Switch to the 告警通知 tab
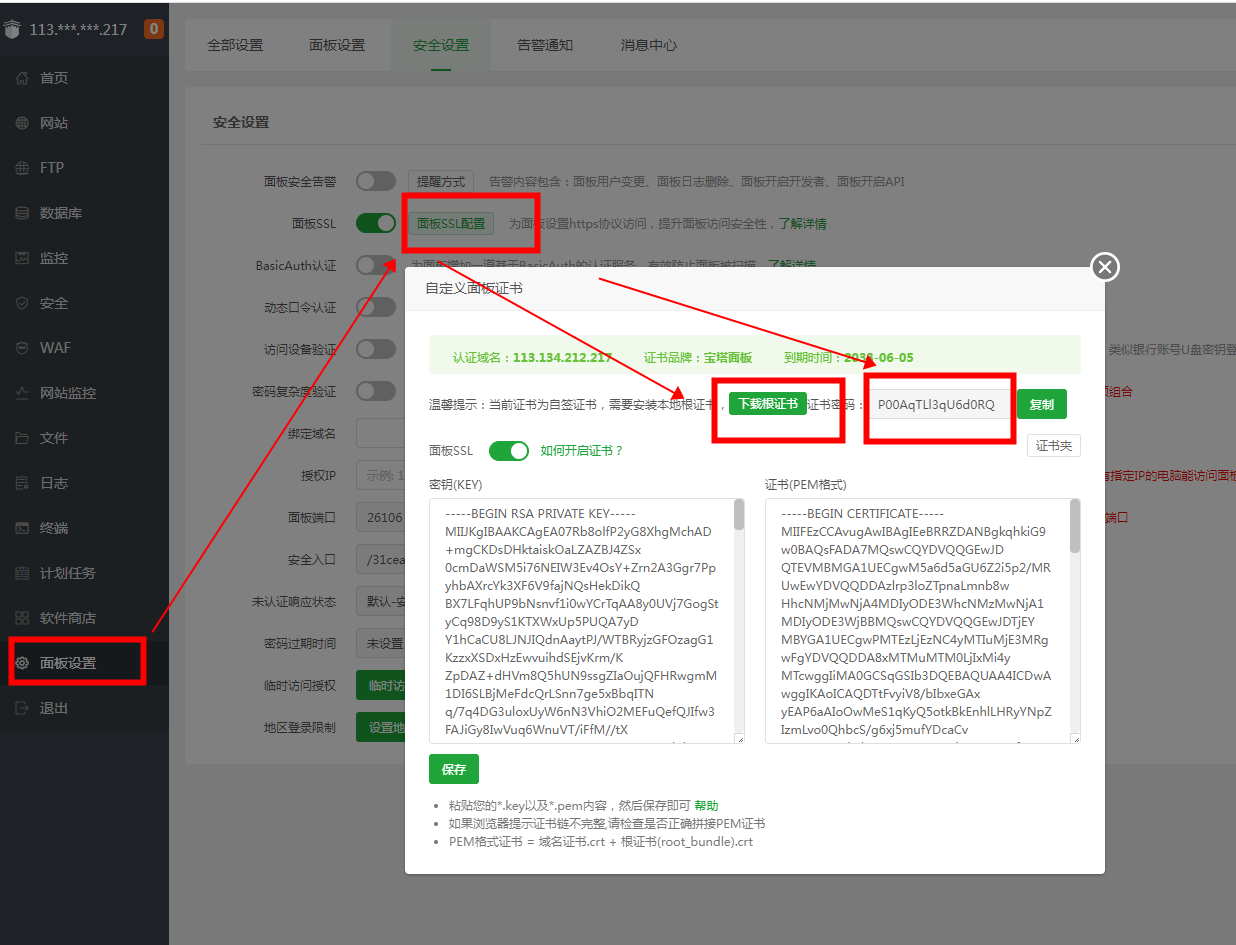 click(545, 45)
